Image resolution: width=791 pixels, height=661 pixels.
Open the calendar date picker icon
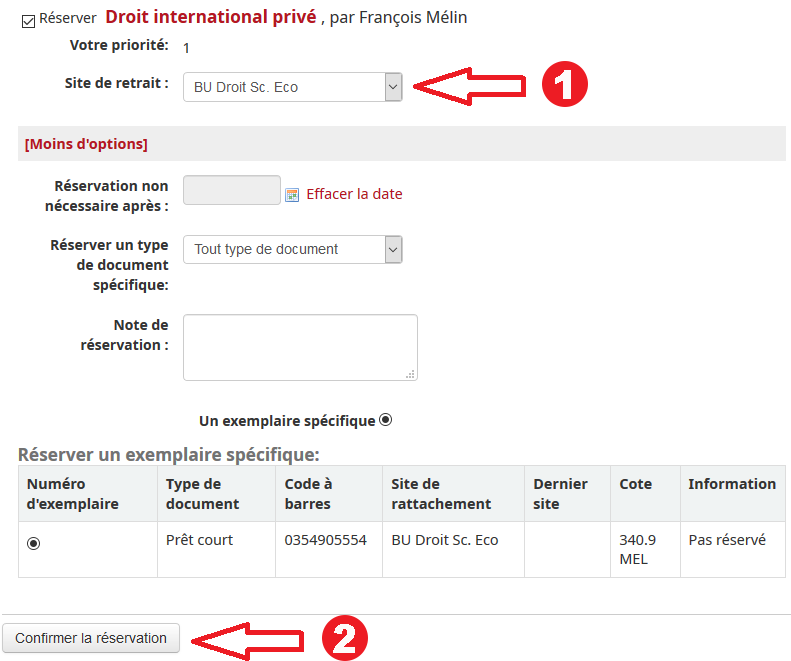click(292, 195)
